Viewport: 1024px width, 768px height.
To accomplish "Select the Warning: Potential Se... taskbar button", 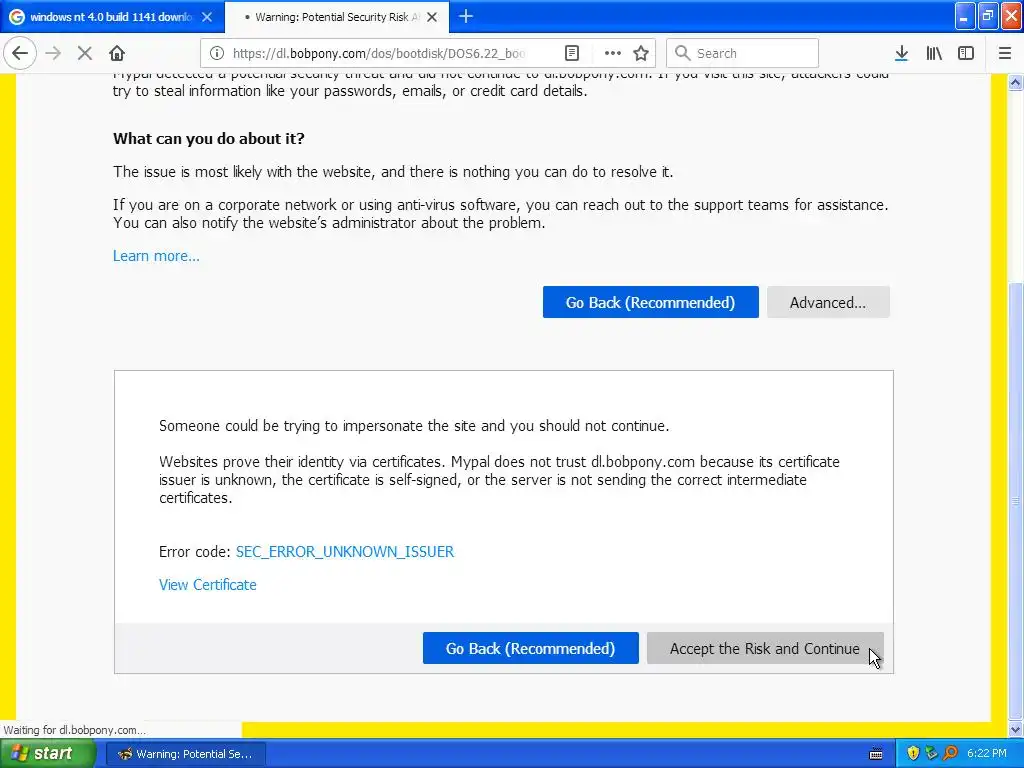I will coord(185,754).
